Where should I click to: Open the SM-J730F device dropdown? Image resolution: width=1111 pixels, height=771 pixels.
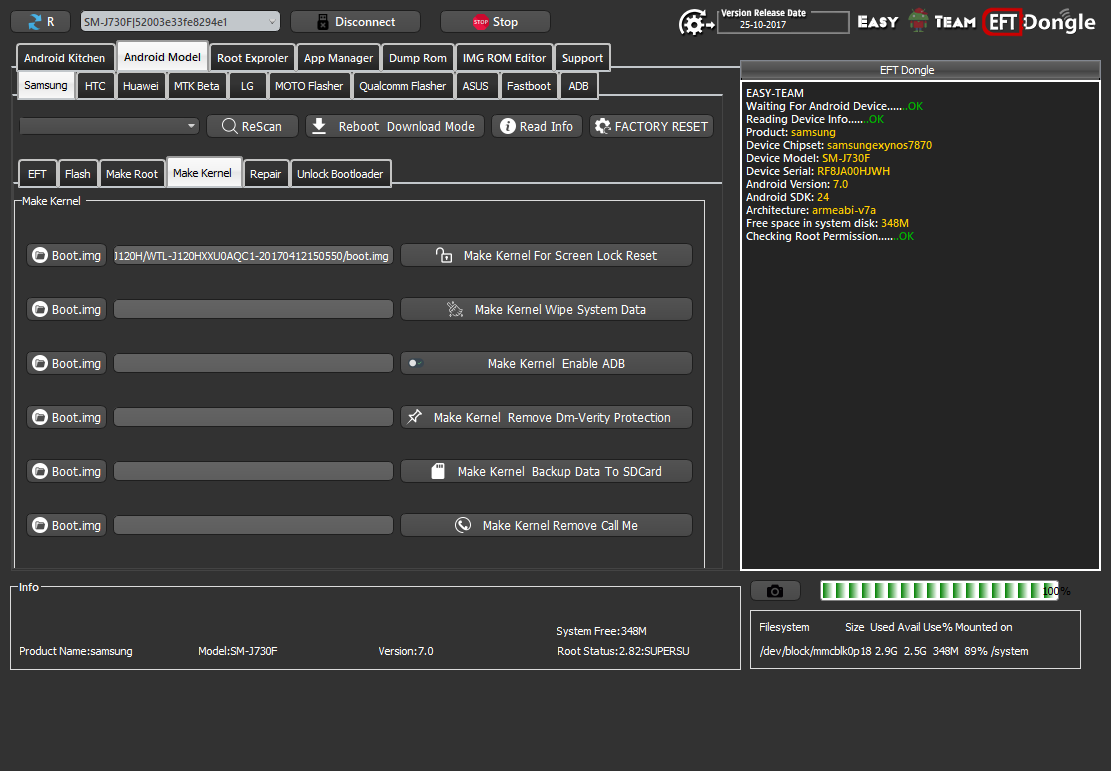180,22
